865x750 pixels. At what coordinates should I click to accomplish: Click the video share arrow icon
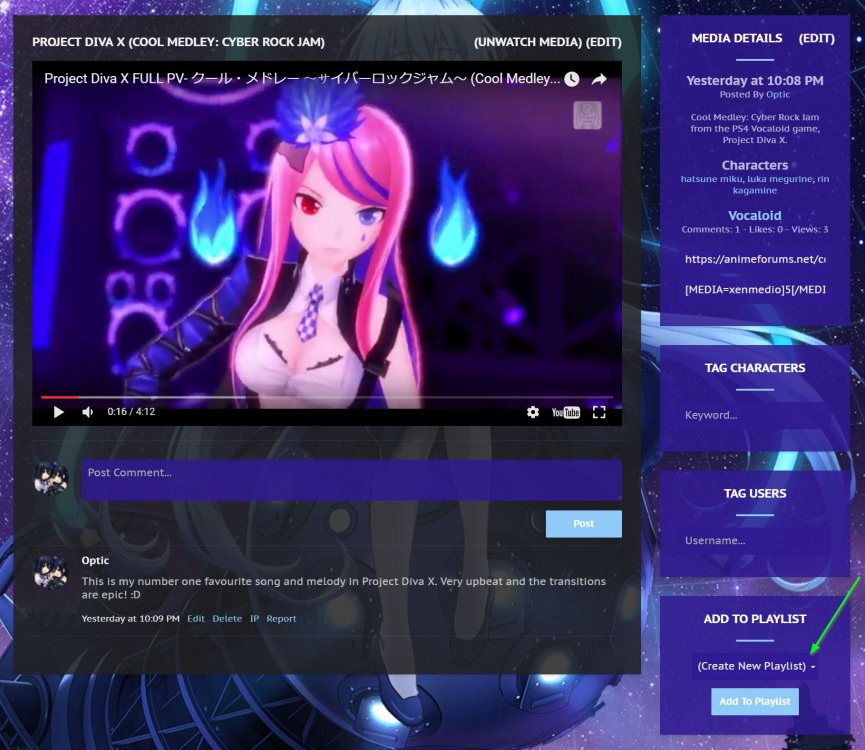pos(599,79)
